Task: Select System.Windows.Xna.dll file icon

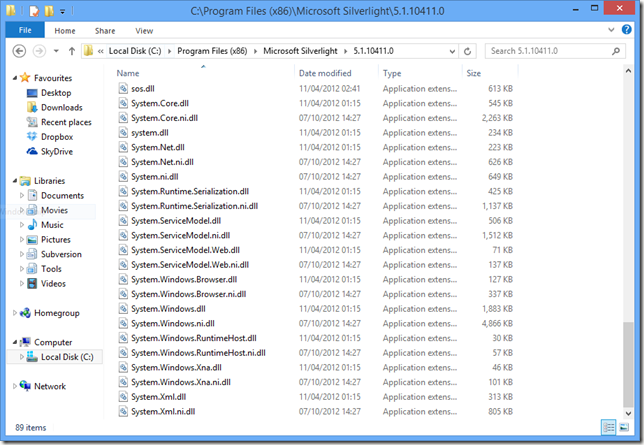Action: [123, 367]
